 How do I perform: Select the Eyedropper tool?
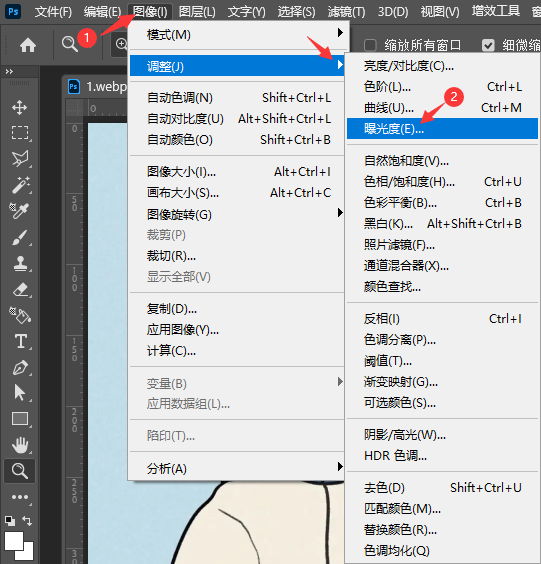19,211
